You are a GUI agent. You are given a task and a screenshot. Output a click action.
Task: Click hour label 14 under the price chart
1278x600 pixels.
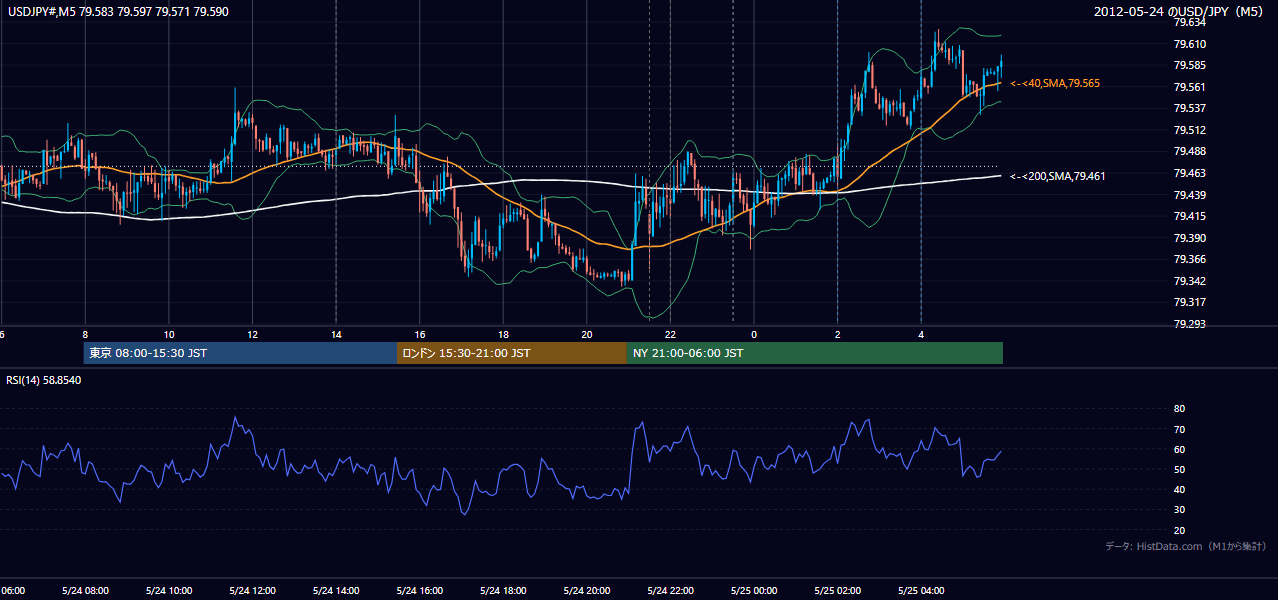(x=336, y=335)
